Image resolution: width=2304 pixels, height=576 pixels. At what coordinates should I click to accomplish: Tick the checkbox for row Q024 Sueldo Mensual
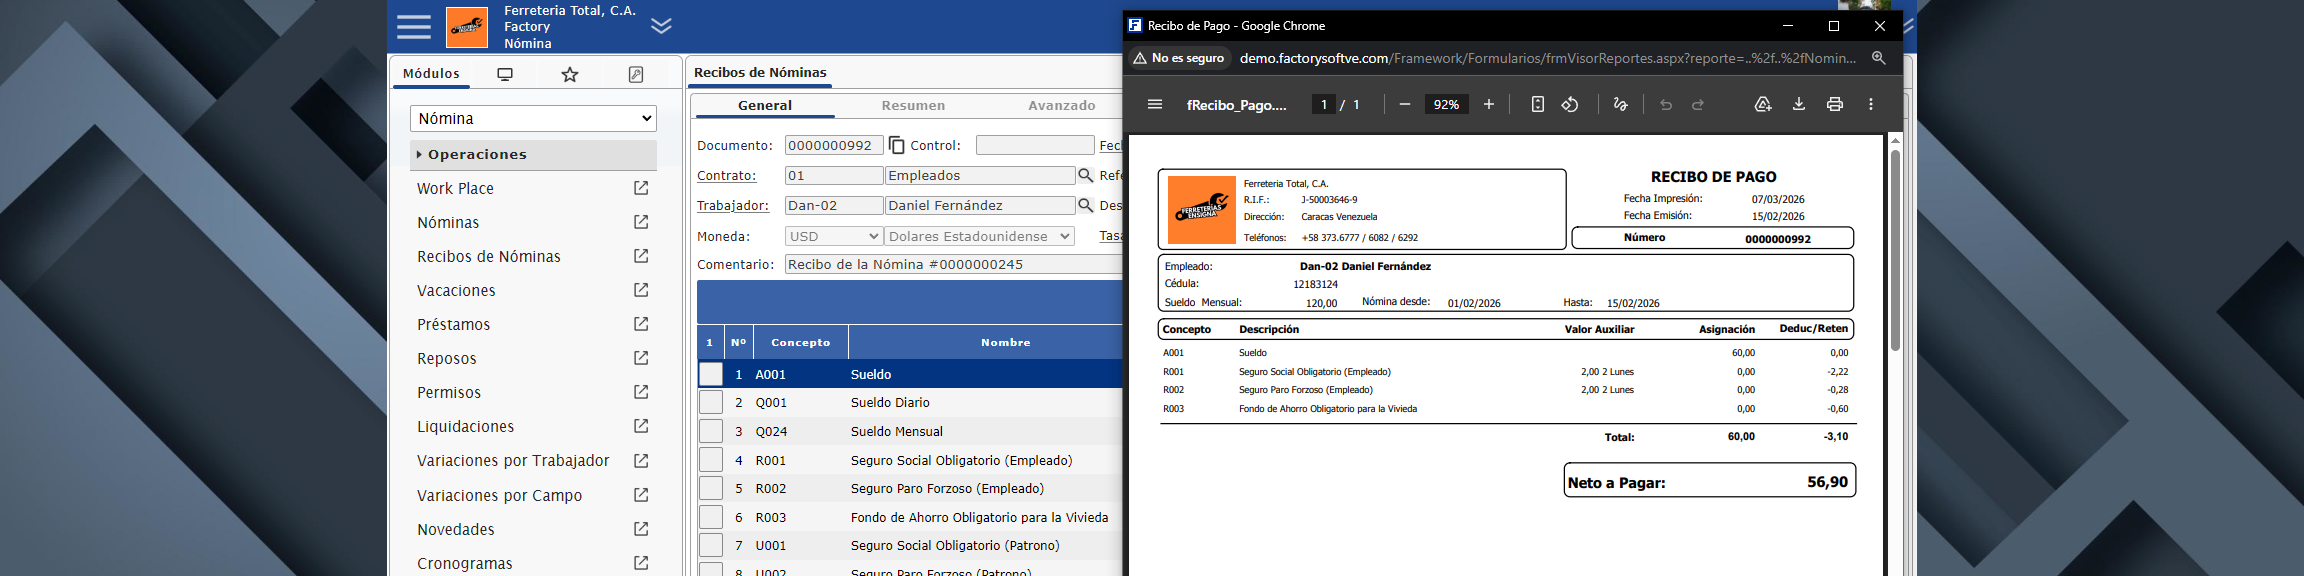pyautogui.click(x=710, y=431)
